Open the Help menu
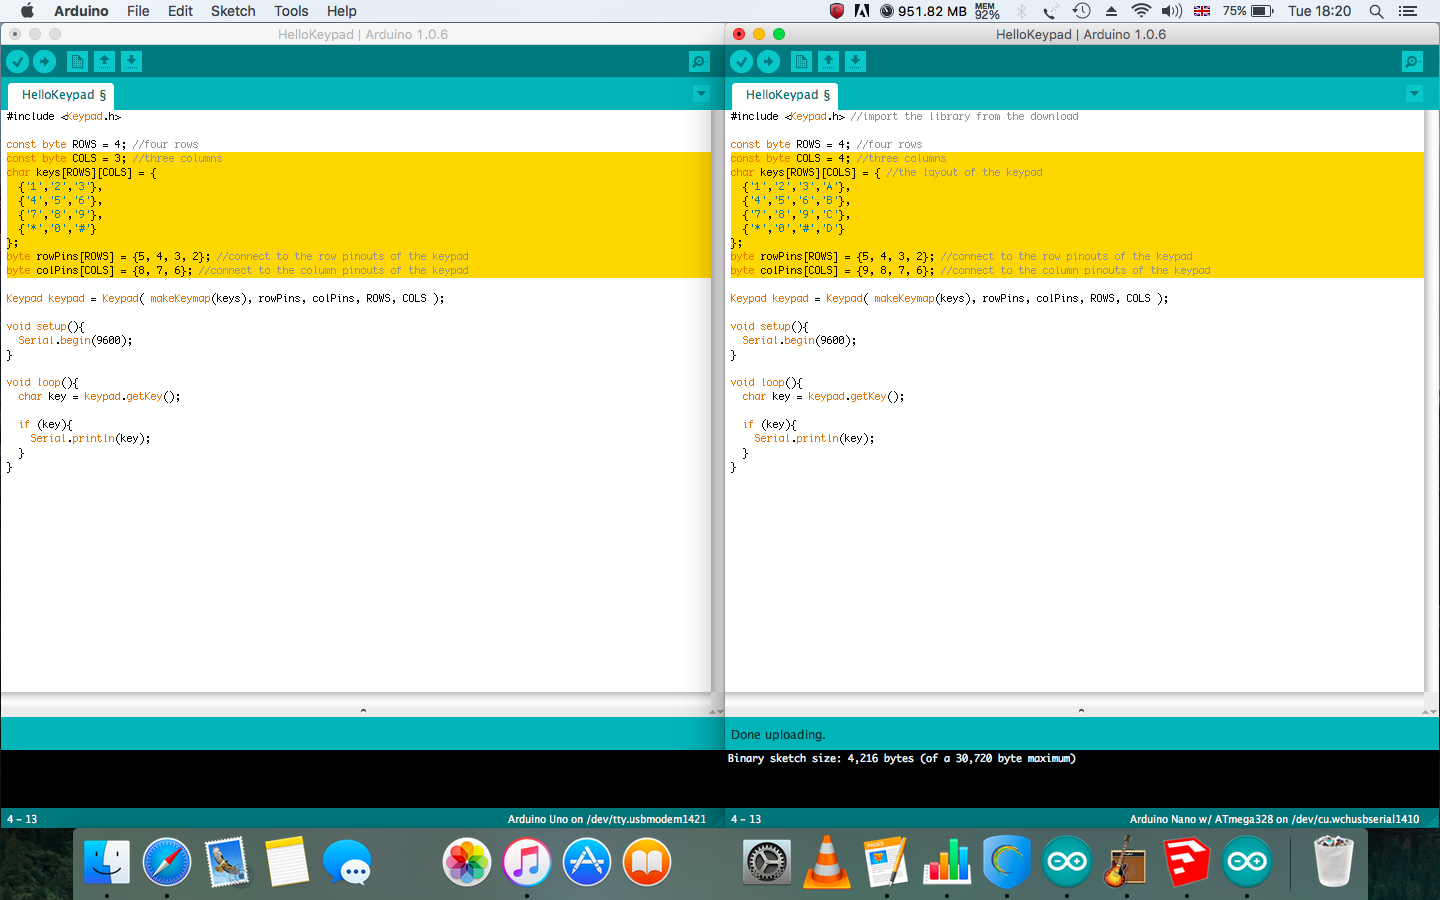This screenshot has width=1440, height=900. 342,11
